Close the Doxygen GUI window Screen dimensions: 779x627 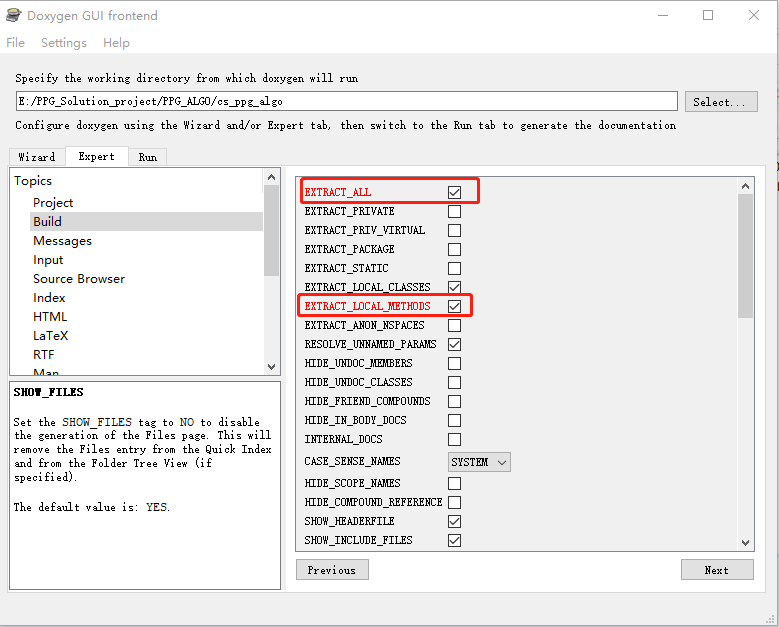pos(754,15)
